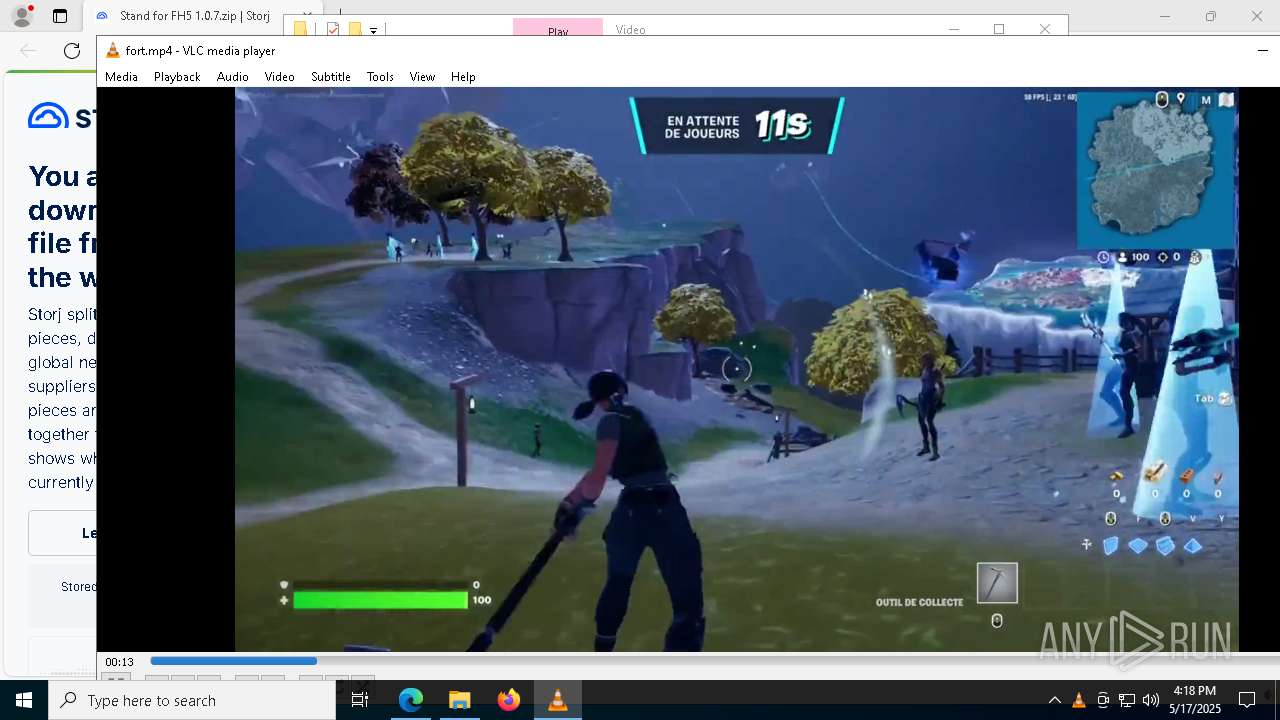Open the View menu in VLC
Screen dimensions: 1280x720
coord(422,77)
